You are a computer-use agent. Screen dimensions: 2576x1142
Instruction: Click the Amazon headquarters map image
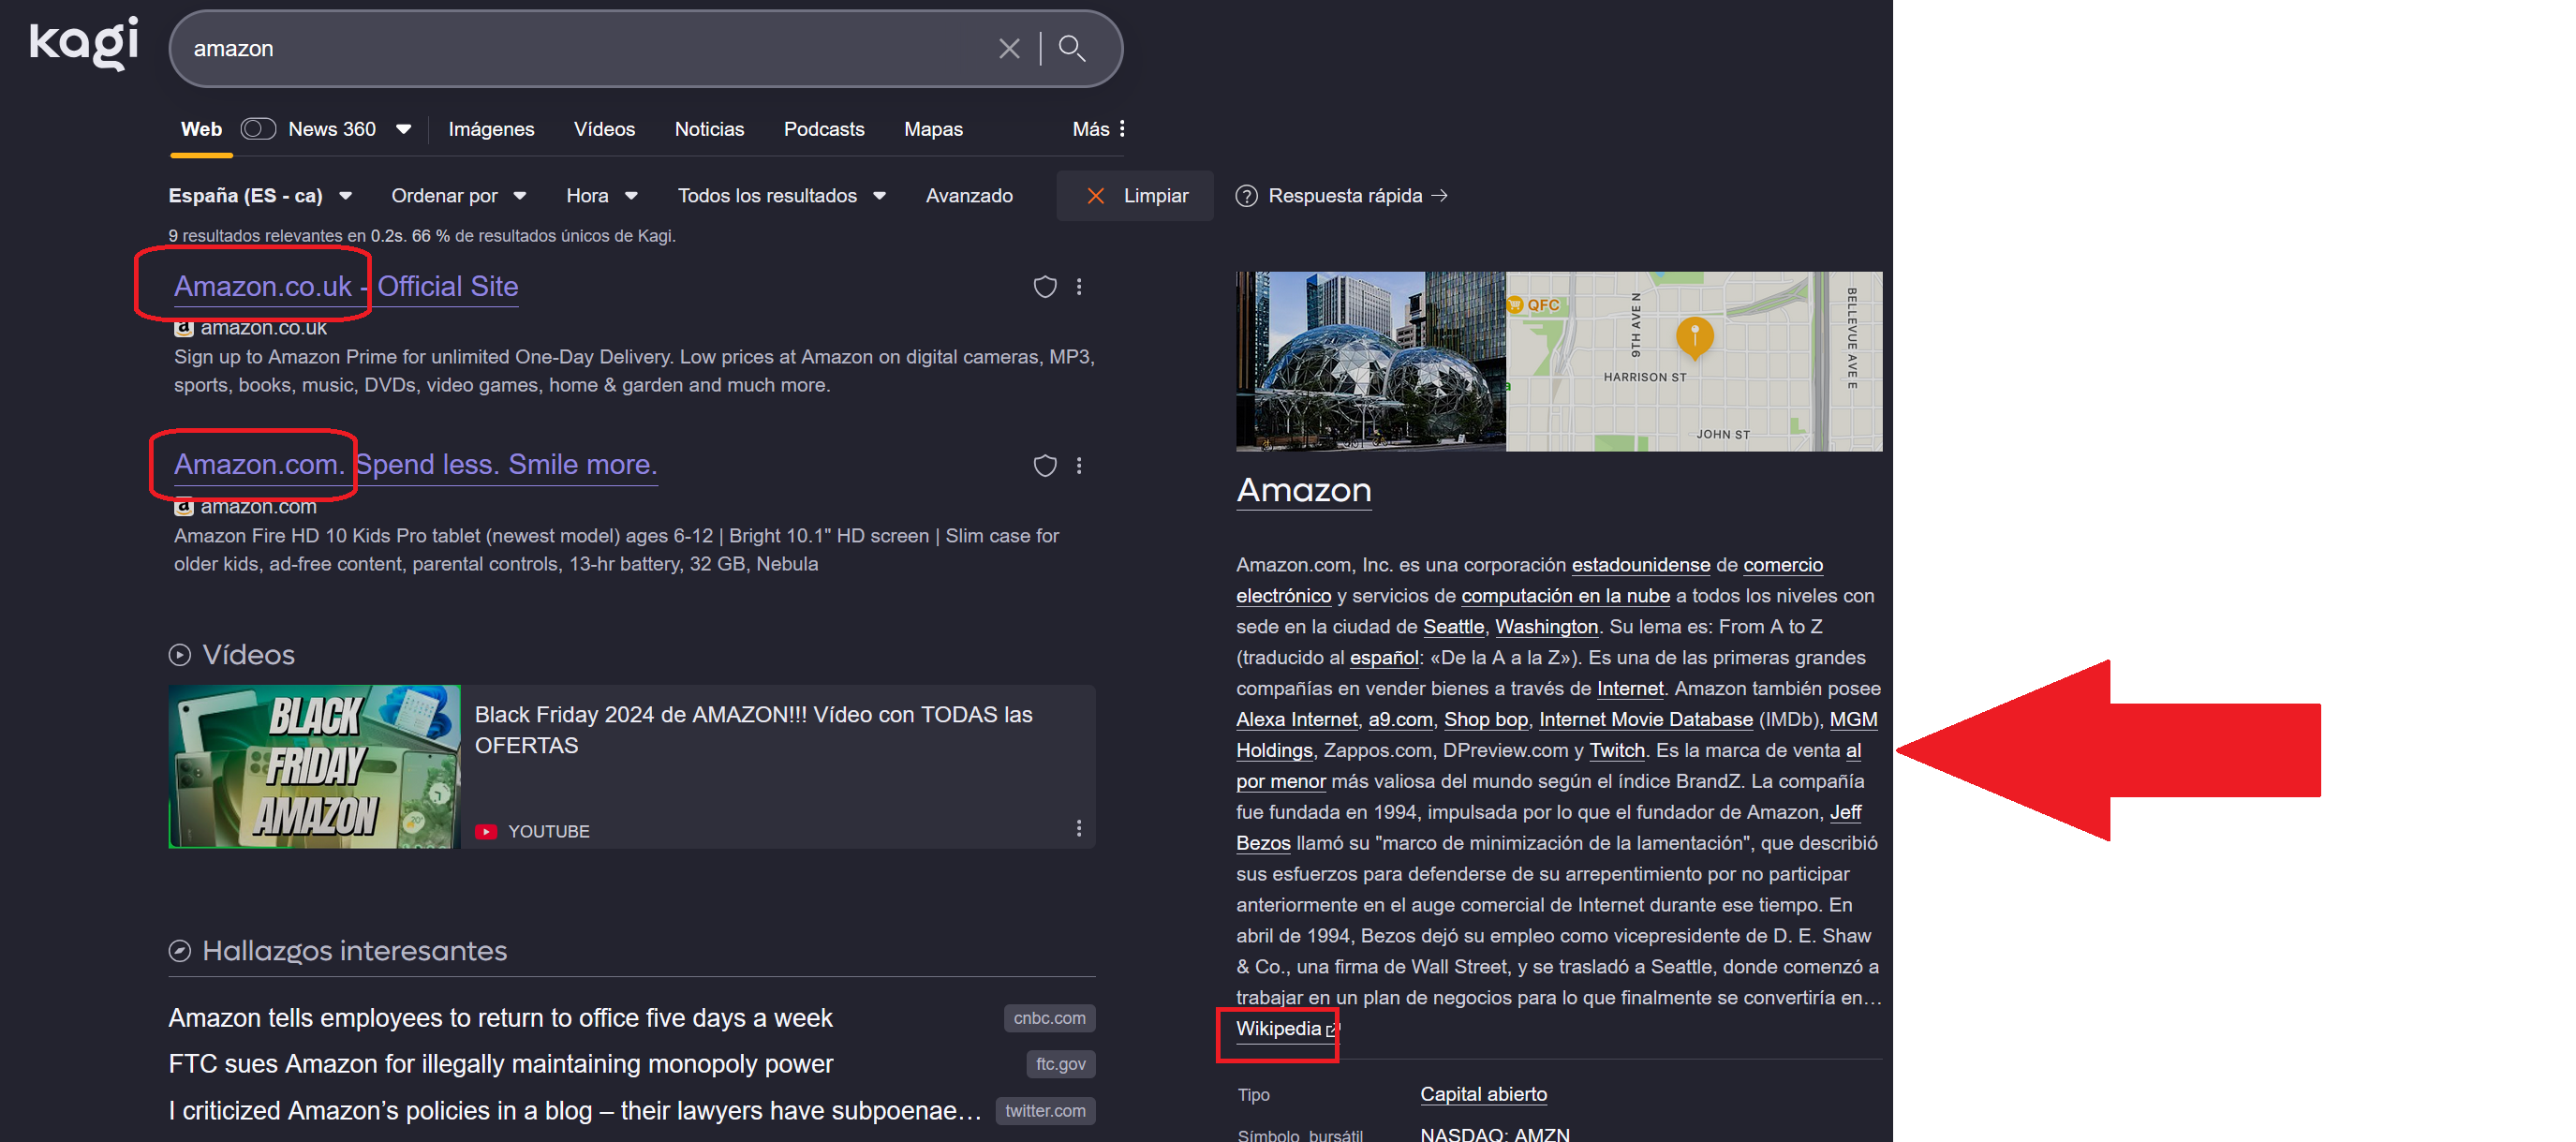(x=1693, y=361)
